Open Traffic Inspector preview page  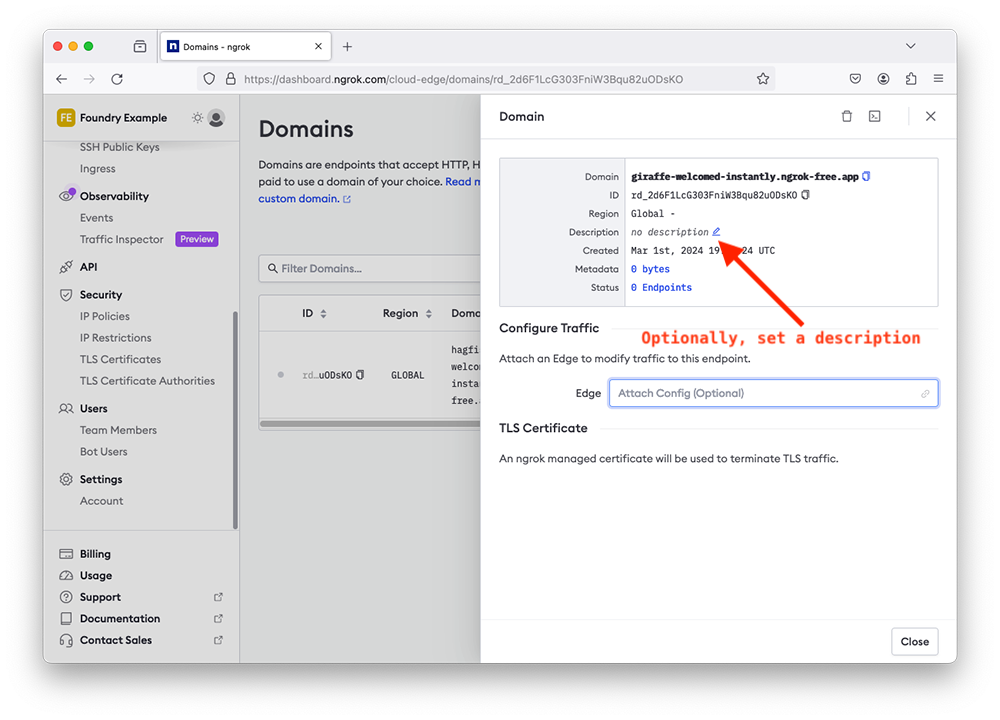tap(121, 239)
